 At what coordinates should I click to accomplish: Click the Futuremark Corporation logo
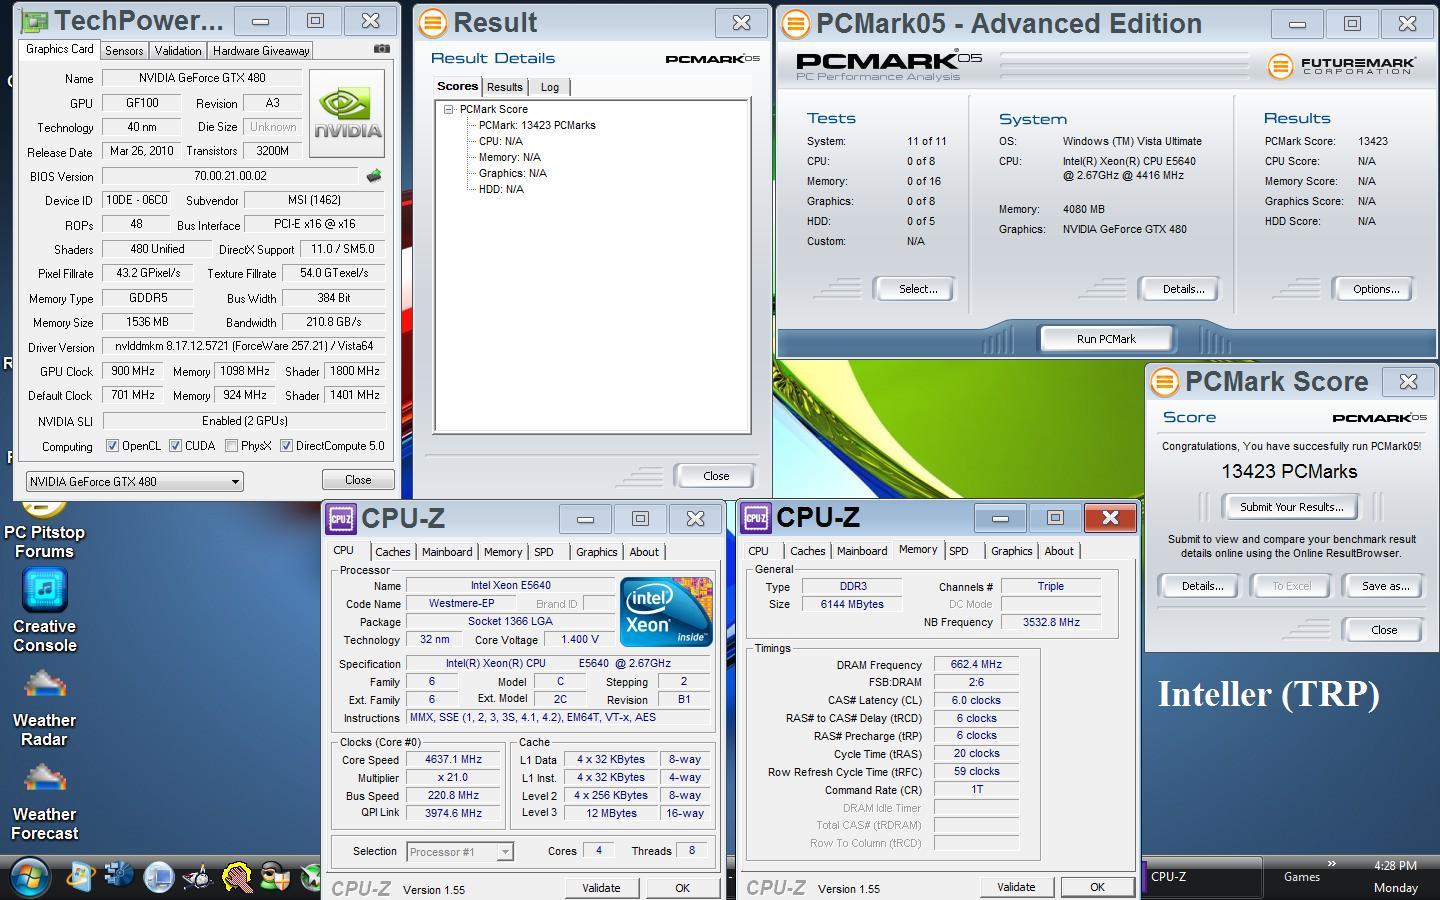tap(1342, 66)
